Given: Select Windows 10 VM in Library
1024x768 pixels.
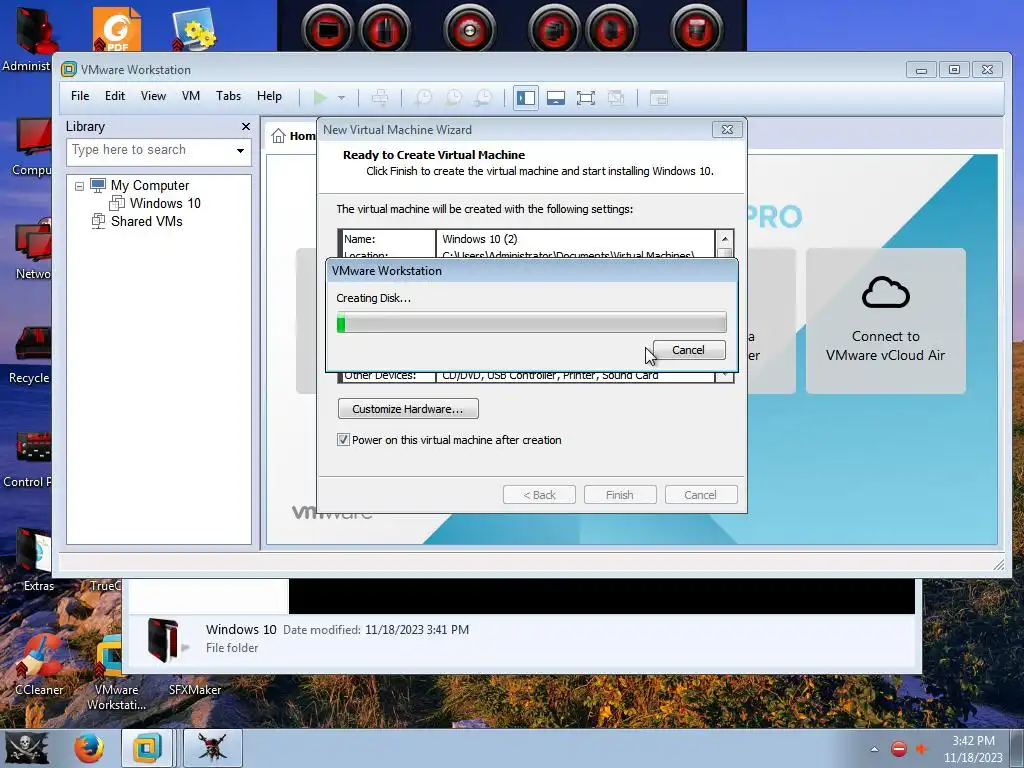Looking at the screenshot, I should tap(165, 203).
